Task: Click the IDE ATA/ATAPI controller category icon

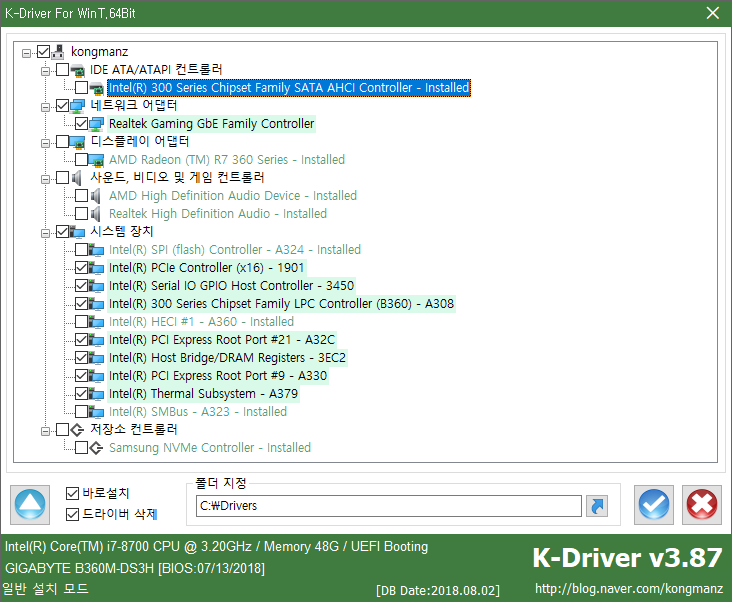Action: tap(77, 70)
